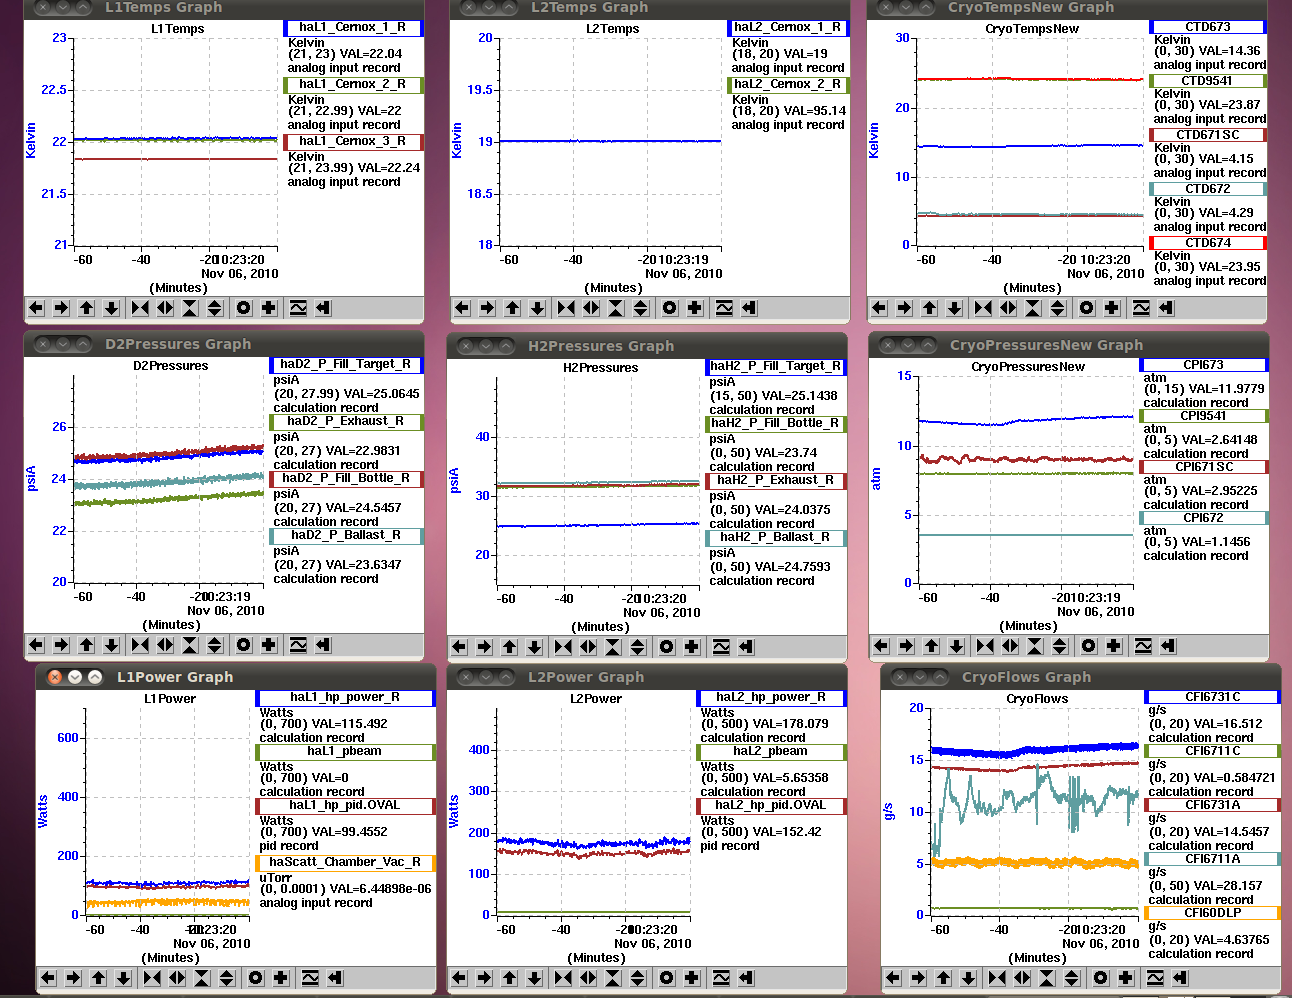Click the circle icon in CryoTempsNew toolbar

tap(1087, 308)
